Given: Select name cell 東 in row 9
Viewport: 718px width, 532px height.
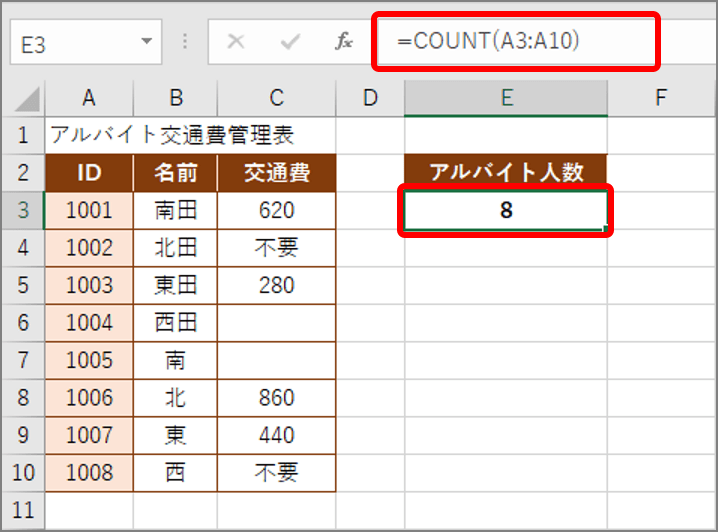Looking at the screenshot, I should [x=175, y=435].
